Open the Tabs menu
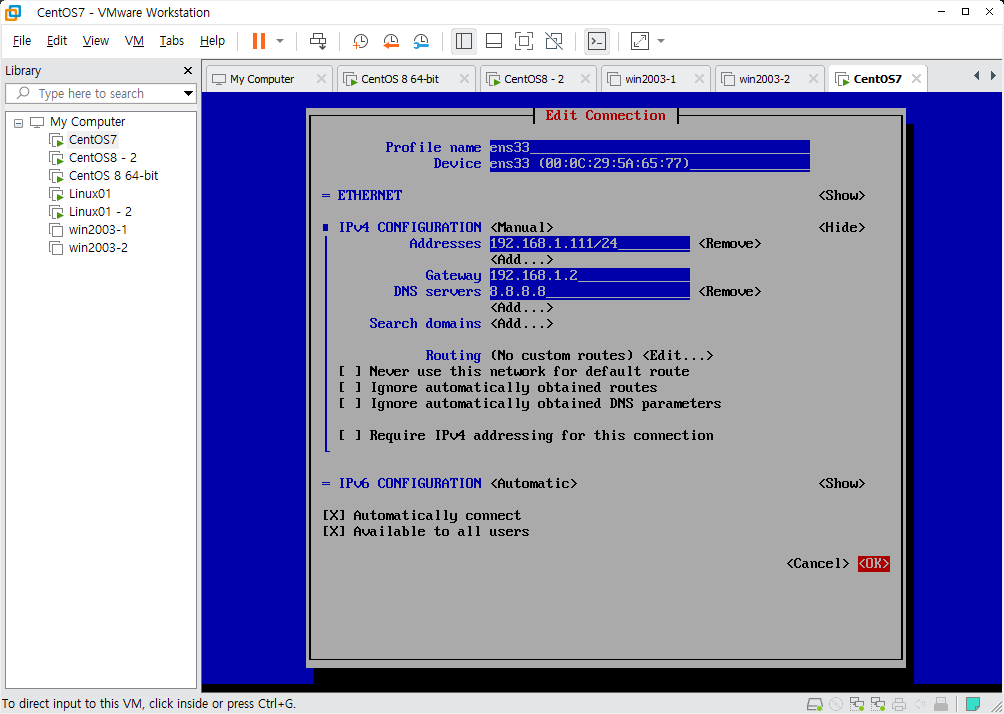1004x714 pixels. point(172,41)
